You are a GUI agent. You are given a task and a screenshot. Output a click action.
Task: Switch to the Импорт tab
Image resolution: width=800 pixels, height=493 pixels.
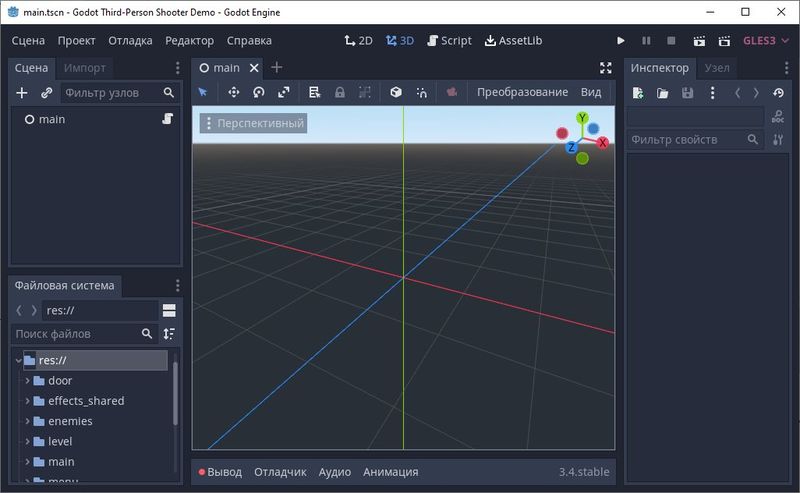[85, 68]
